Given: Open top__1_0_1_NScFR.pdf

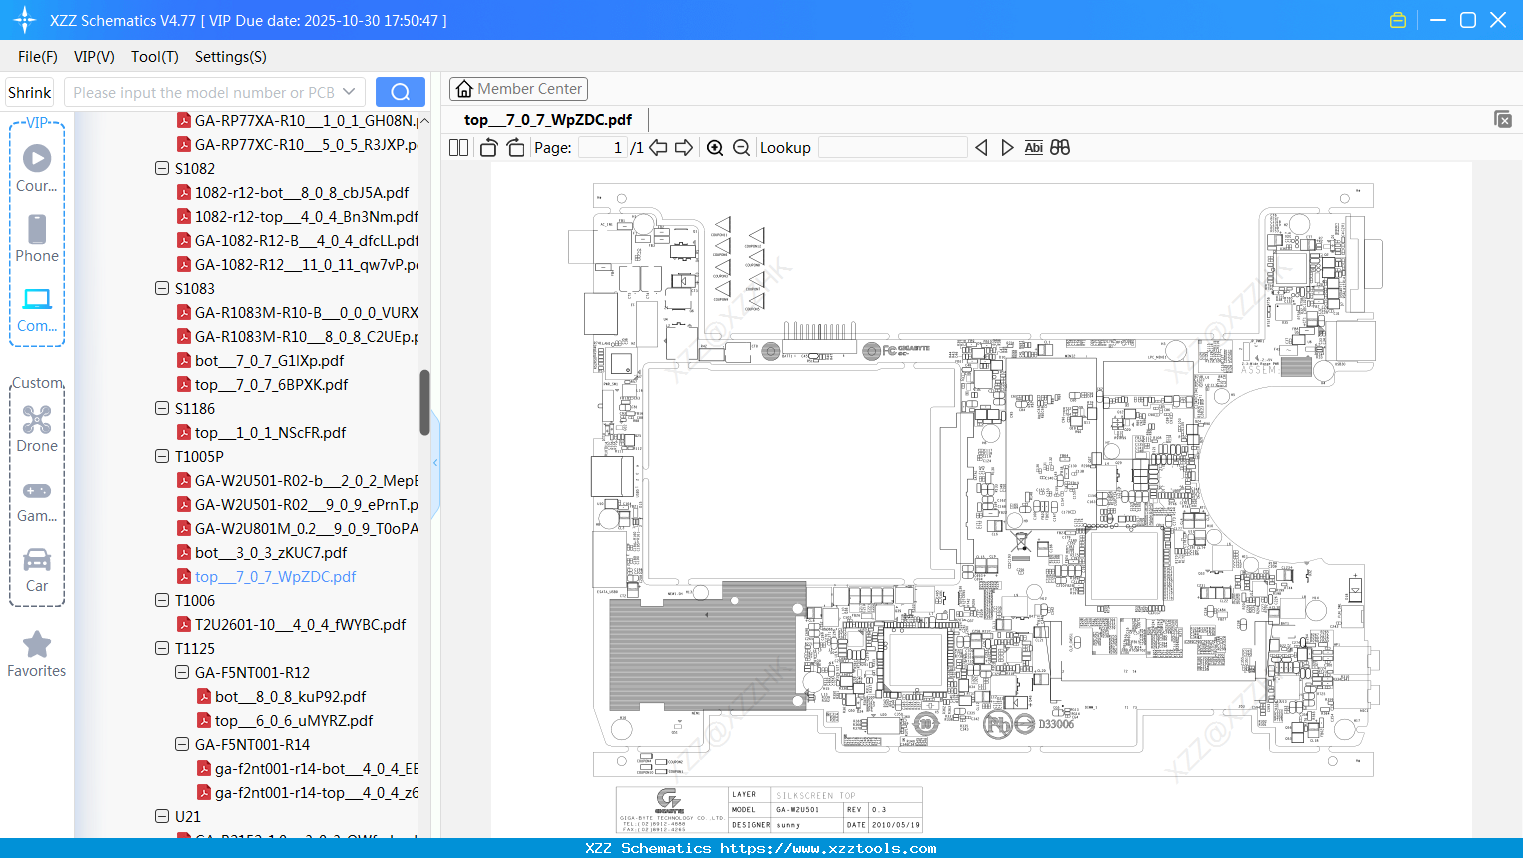Looking at the screenshot, I should click(270, 432).
